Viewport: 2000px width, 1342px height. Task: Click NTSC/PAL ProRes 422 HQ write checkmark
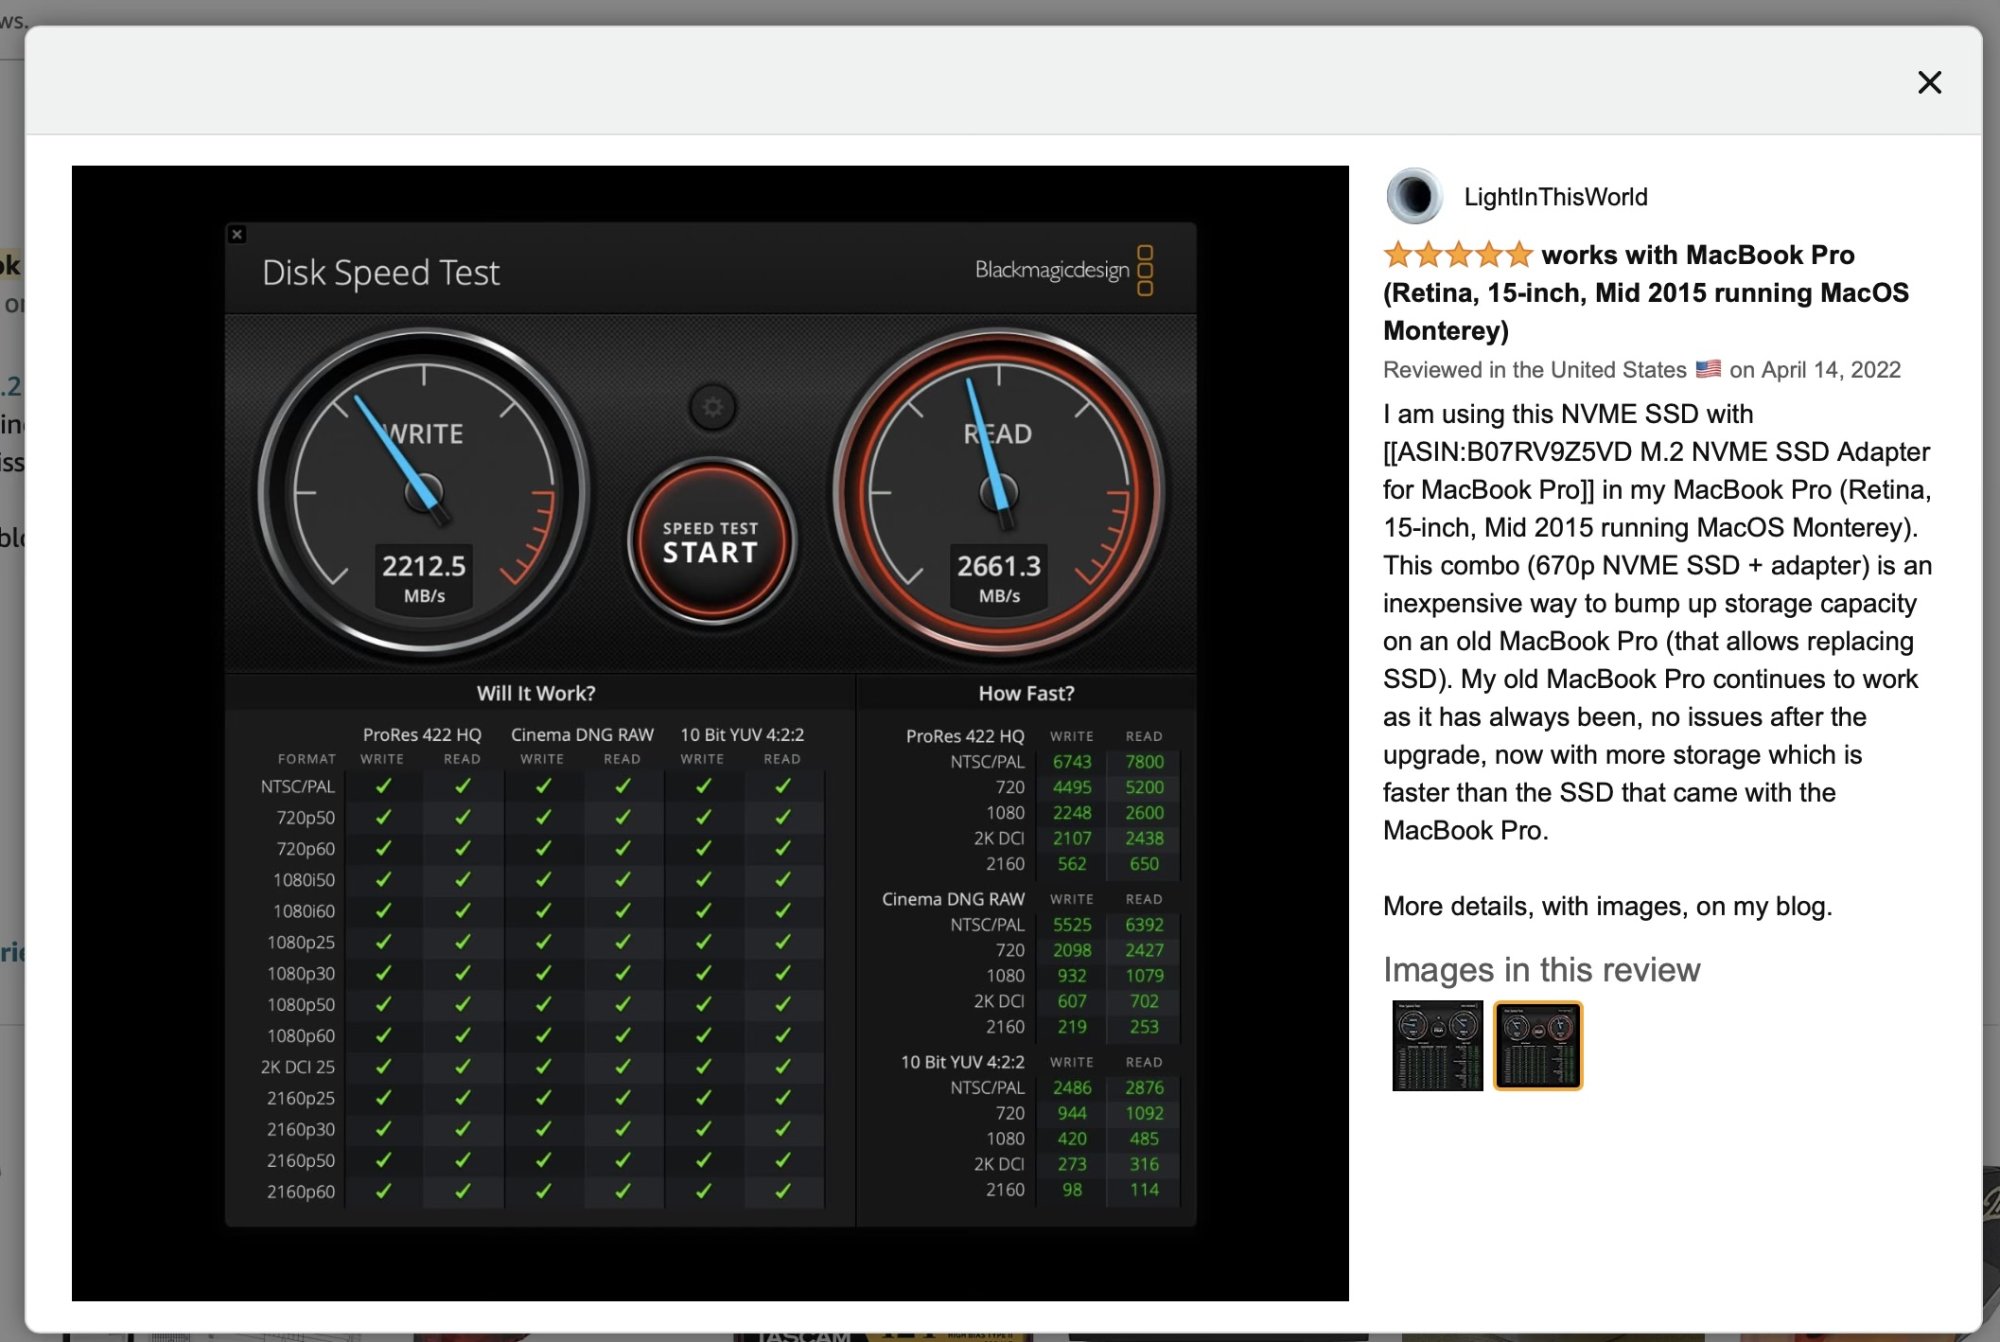point(383,786)
